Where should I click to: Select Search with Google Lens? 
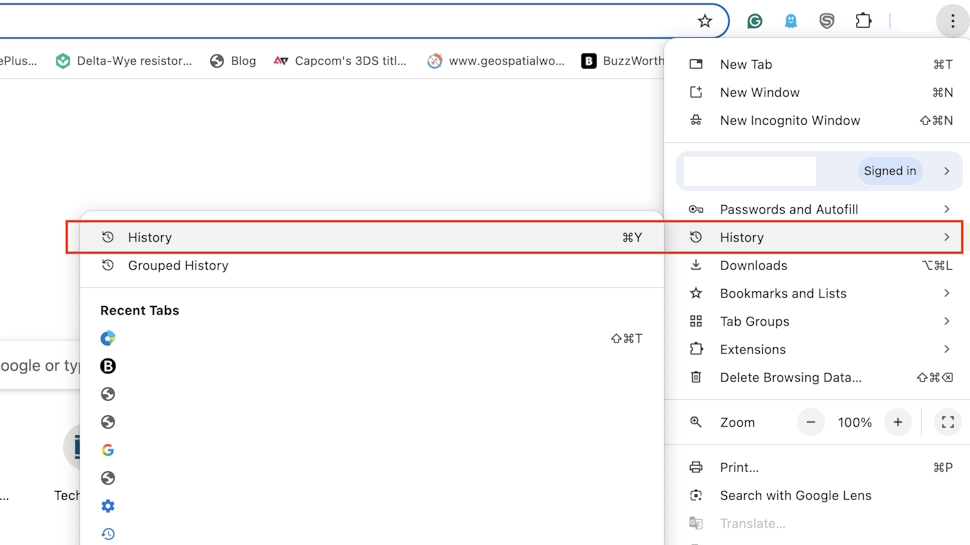[817, 495]
